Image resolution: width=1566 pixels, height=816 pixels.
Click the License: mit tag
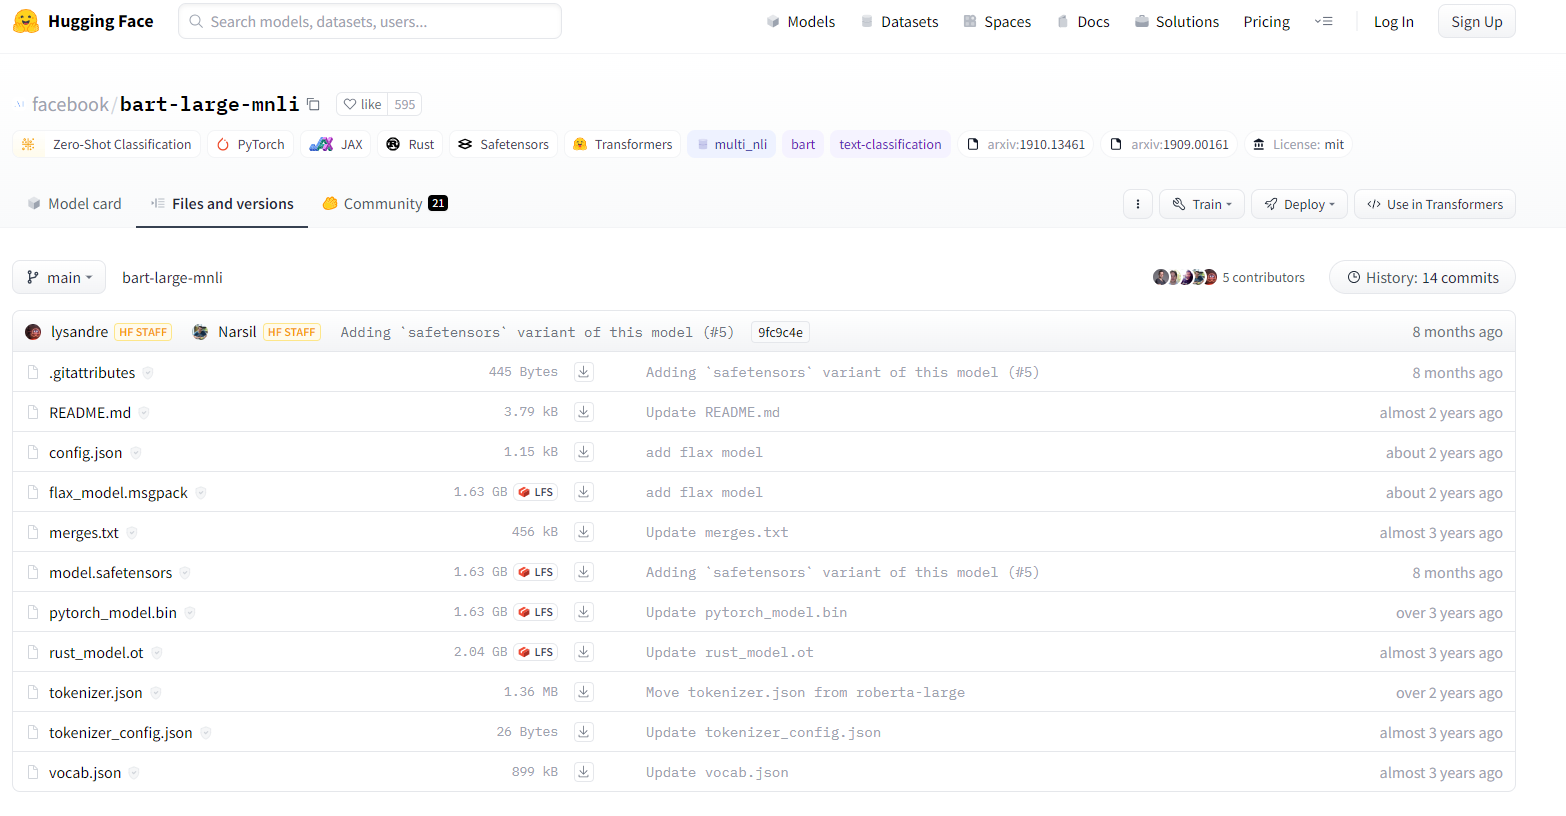[1298, 144]
